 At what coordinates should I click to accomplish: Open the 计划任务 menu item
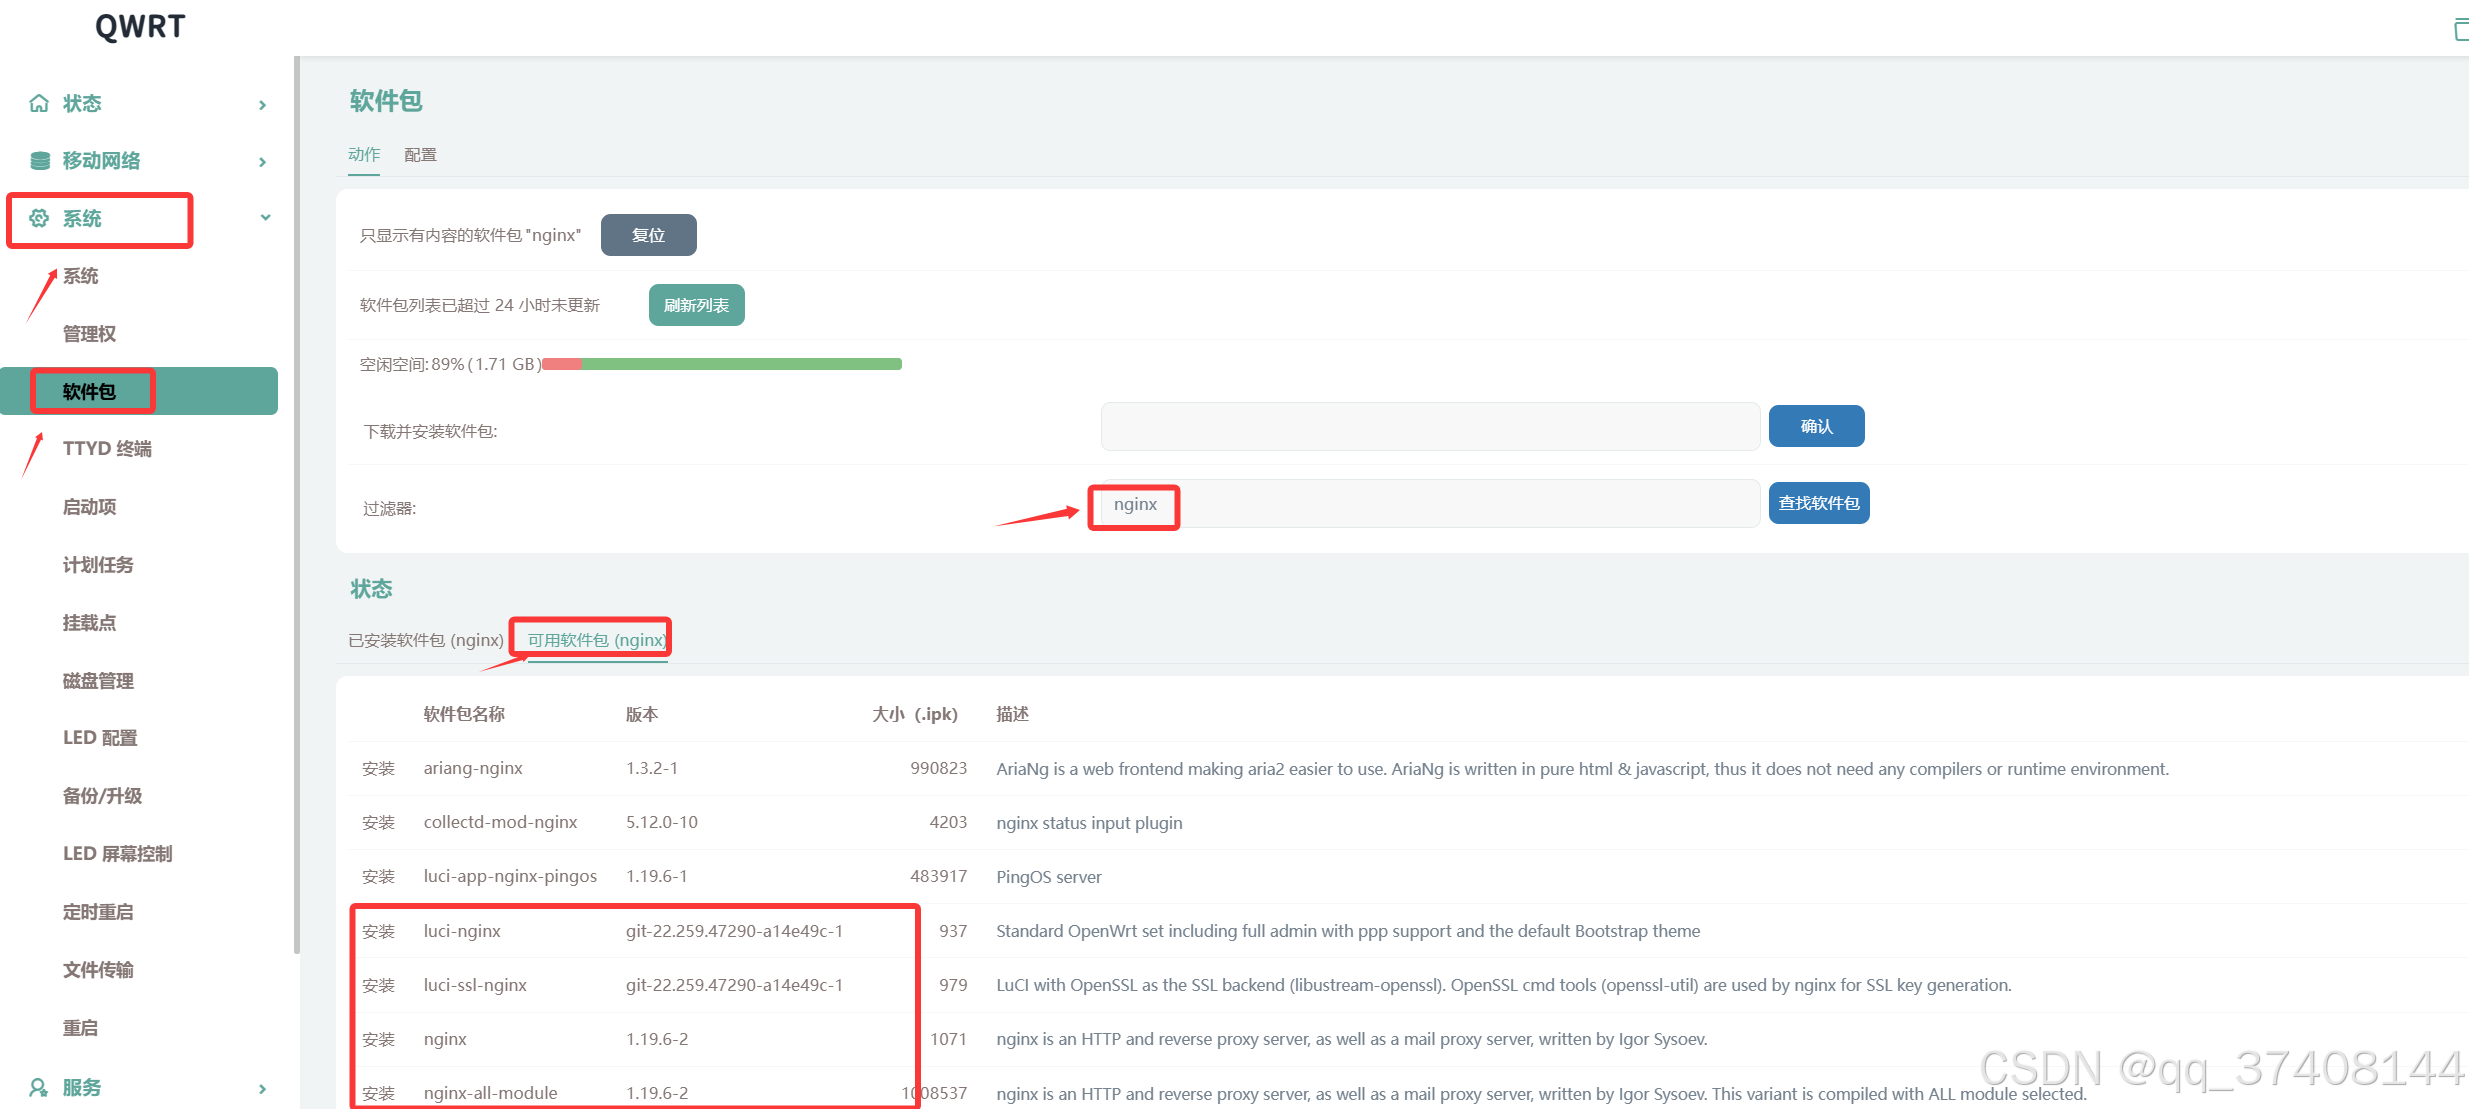[98, 565]
